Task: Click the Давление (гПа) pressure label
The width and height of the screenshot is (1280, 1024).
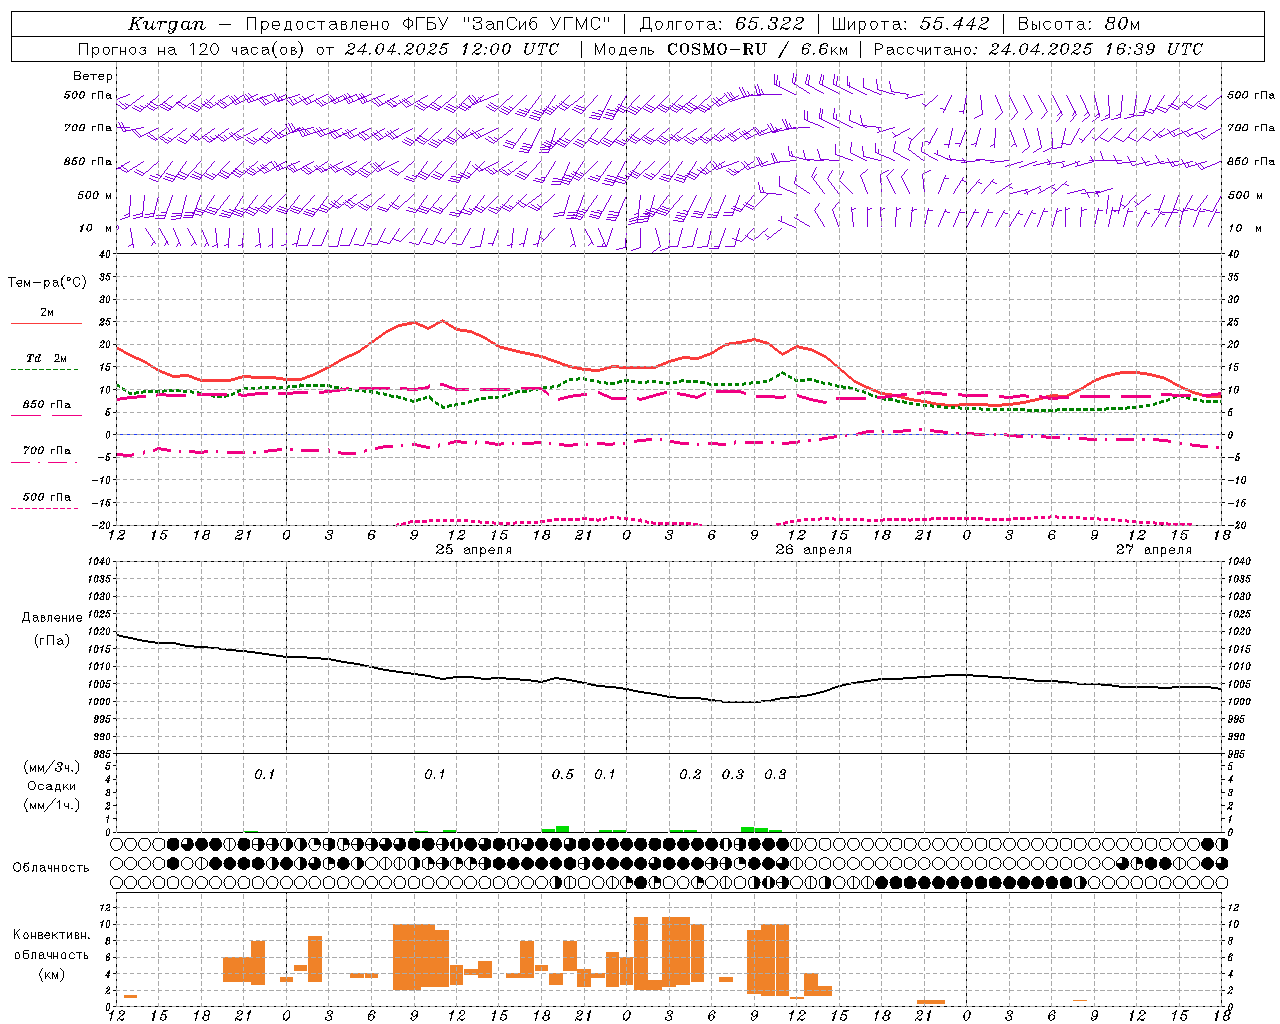Action: coord(52,629)
